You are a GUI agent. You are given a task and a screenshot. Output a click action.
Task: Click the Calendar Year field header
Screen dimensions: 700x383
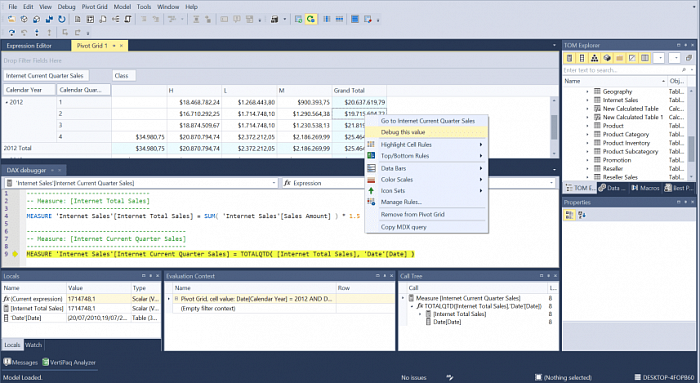click(x=29, y=90)
